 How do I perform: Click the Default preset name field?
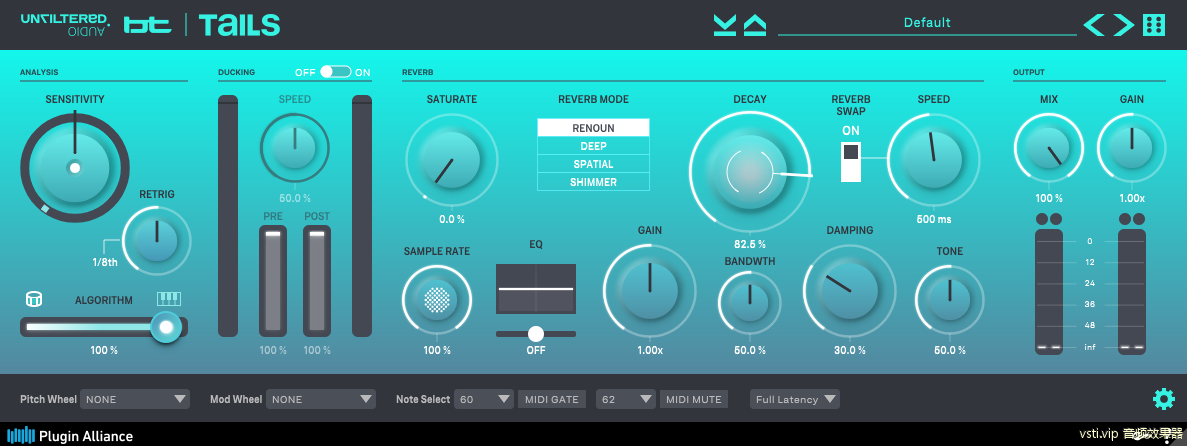click(x=927, y=23)
